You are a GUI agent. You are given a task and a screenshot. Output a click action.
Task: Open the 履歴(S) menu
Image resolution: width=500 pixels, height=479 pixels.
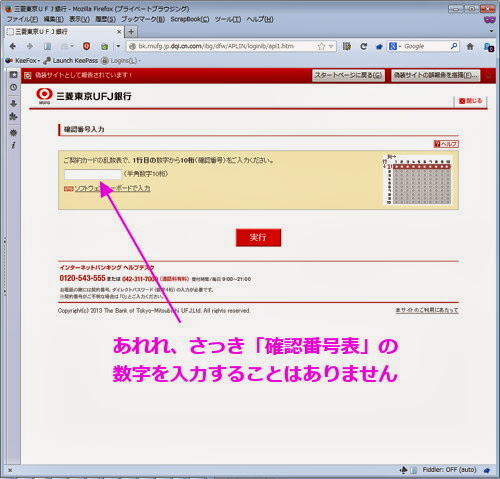pyautogui.click(x=105, y=19)
